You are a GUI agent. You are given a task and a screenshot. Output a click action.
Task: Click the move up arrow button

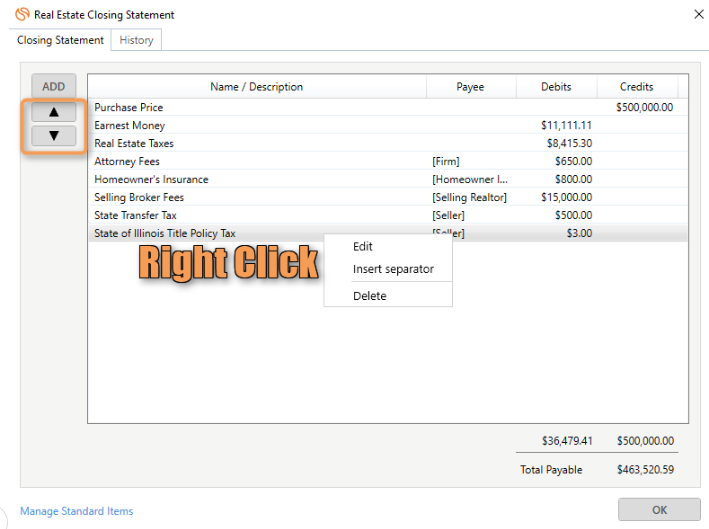tap(54, 113)
